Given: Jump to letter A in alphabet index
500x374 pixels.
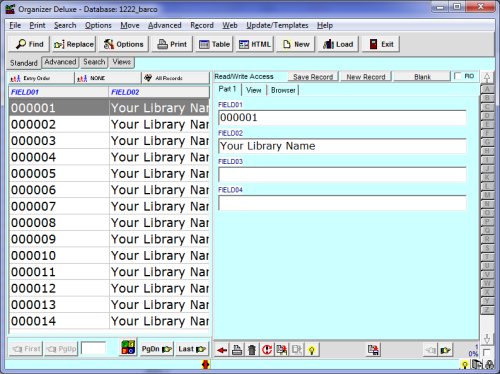Looking at the screenshot, I should pyautogui.click(x=487, y=89).
